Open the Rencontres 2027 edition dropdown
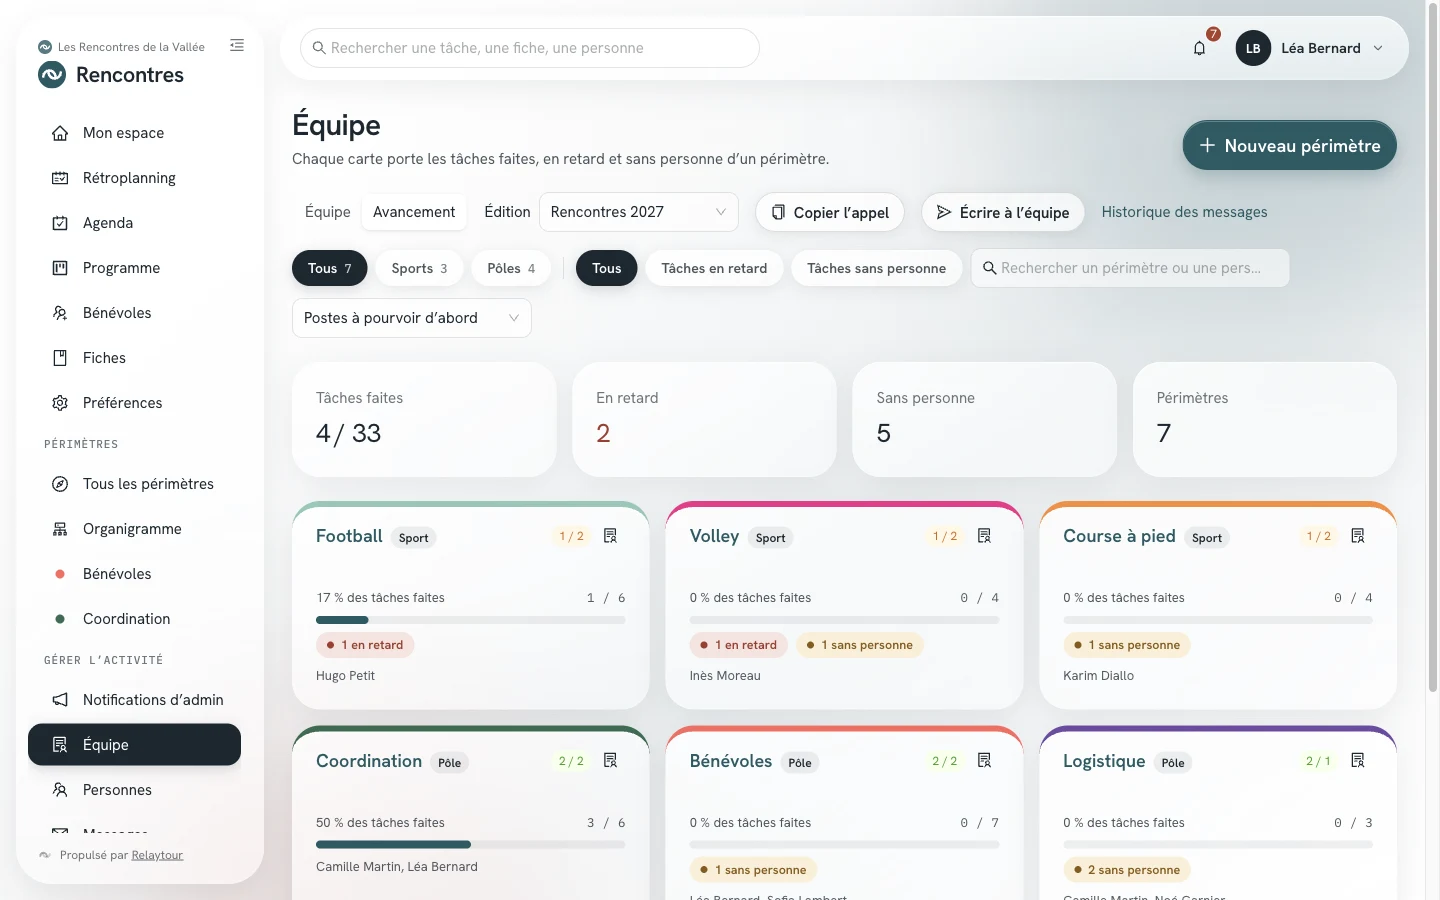Viewport: 1440px width, 900px height. pyautogui.click(x=639, y=212)
